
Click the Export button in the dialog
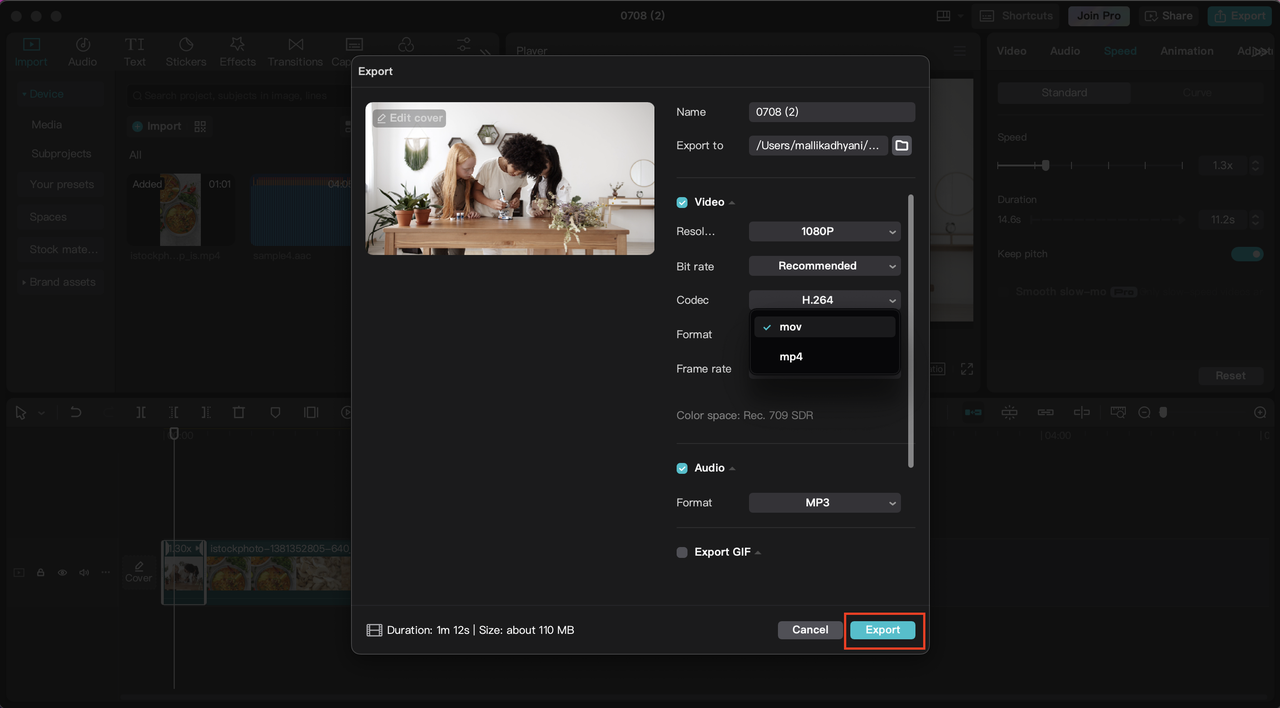tap(883, 630)
